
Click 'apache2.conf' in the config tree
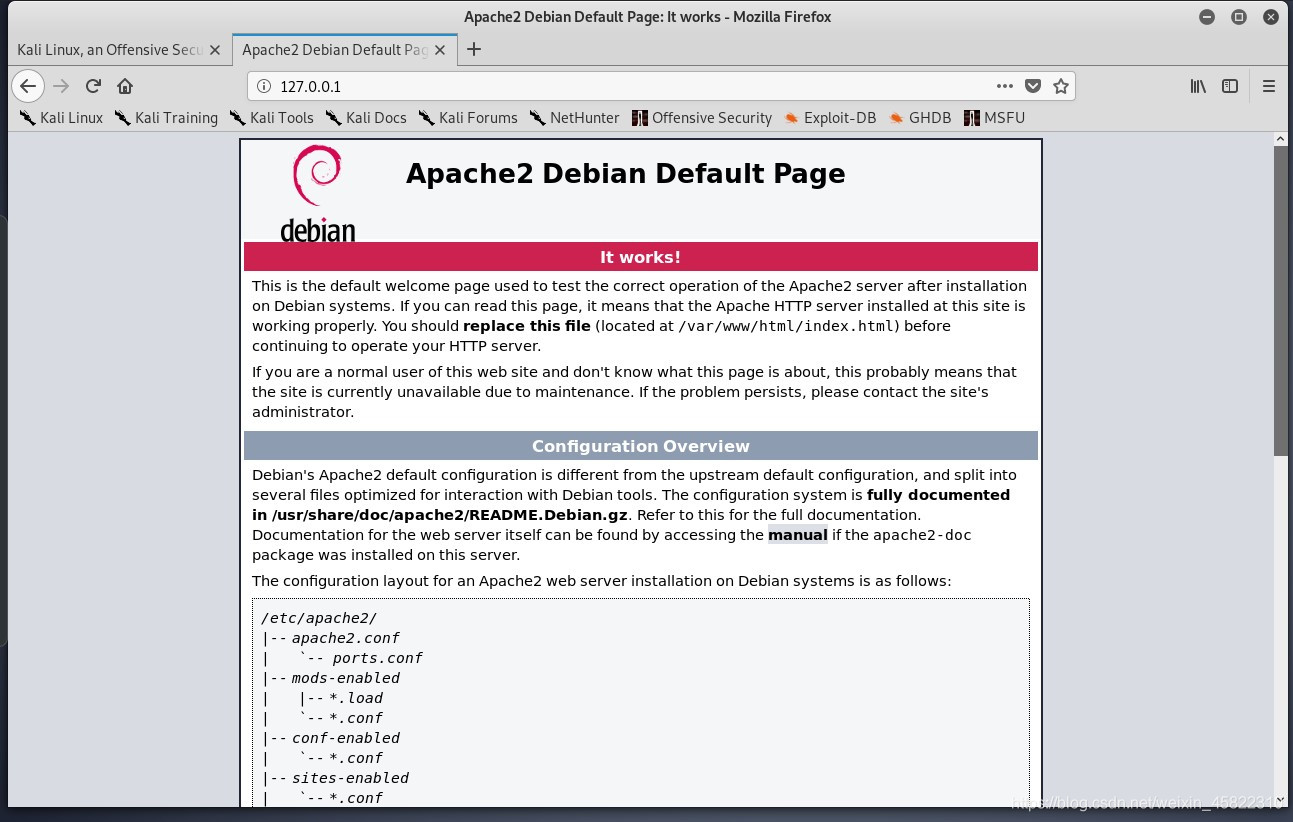pyautogui.click(x=346, y=638)
